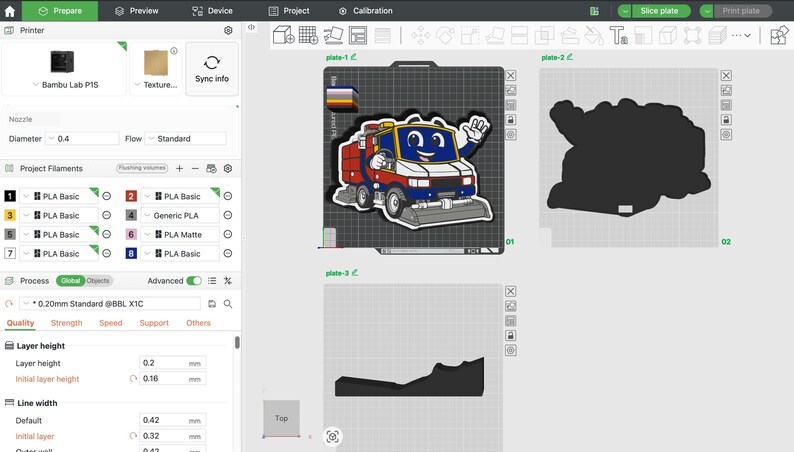
Task: Open the Mesh boolean tool
Action: tap(544, 35)
